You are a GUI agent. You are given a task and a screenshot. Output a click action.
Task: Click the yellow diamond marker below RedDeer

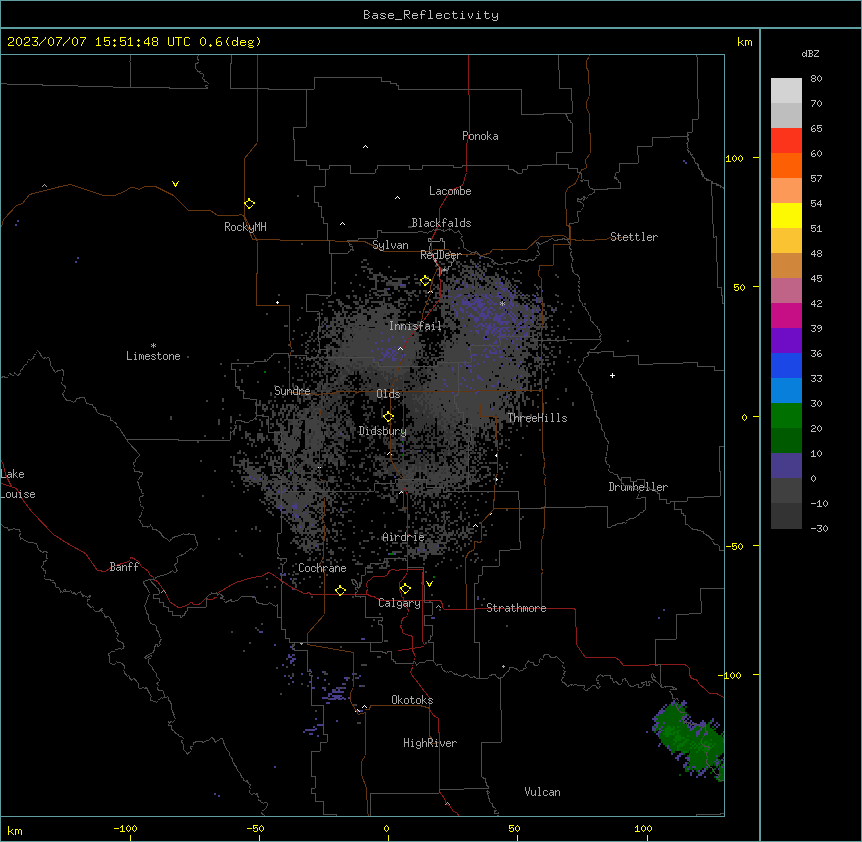(425, 281)
